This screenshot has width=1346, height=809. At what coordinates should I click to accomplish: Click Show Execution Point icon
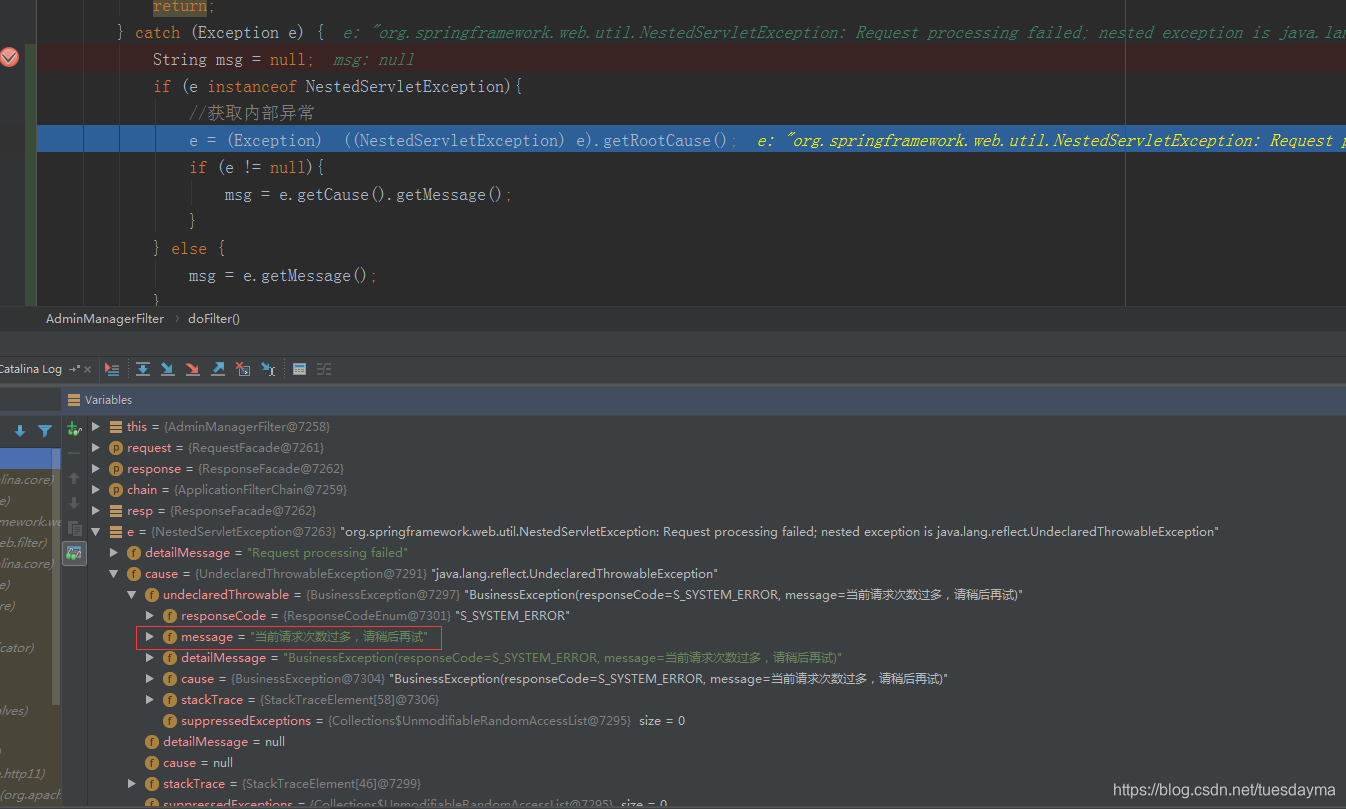[112, 369]
